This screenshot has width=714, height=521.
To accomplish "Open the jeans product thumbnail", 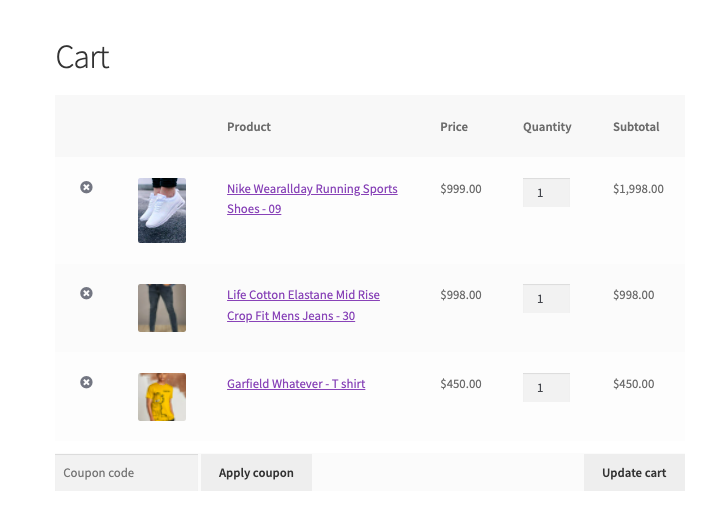I will (162, 308).
